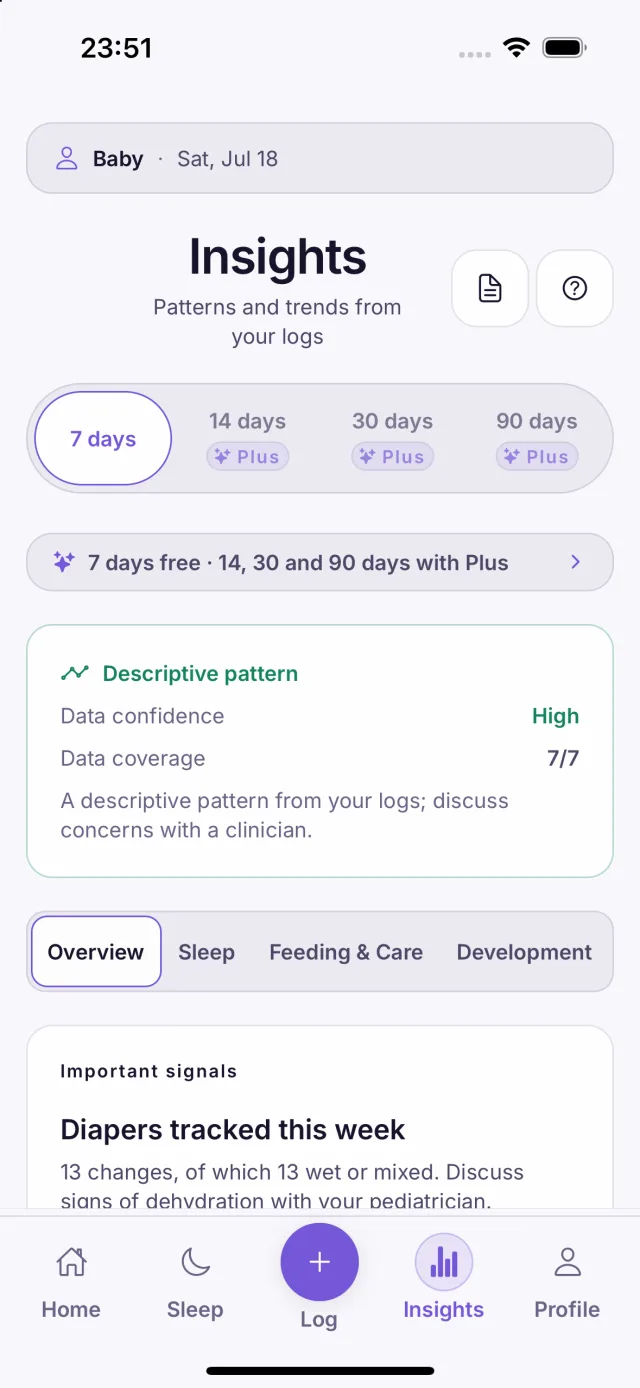Expand the Plus banner chevron arrow

click(575, 562)
